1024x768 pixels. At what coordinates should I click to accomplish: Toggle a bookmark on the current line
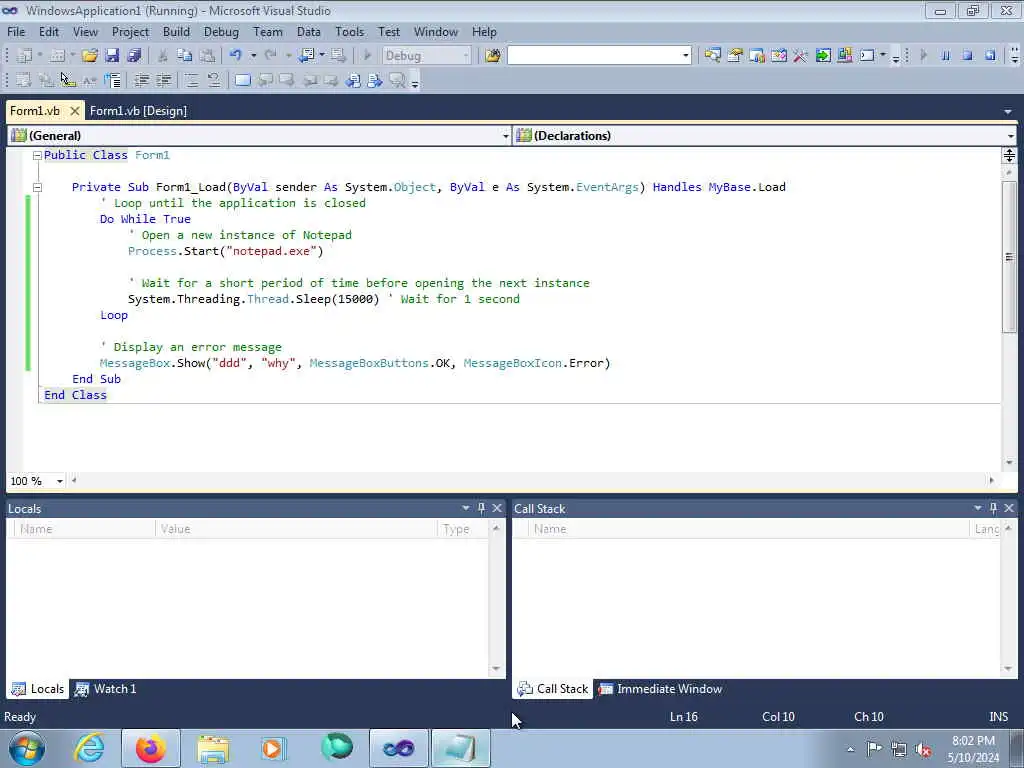pos(242,80)
